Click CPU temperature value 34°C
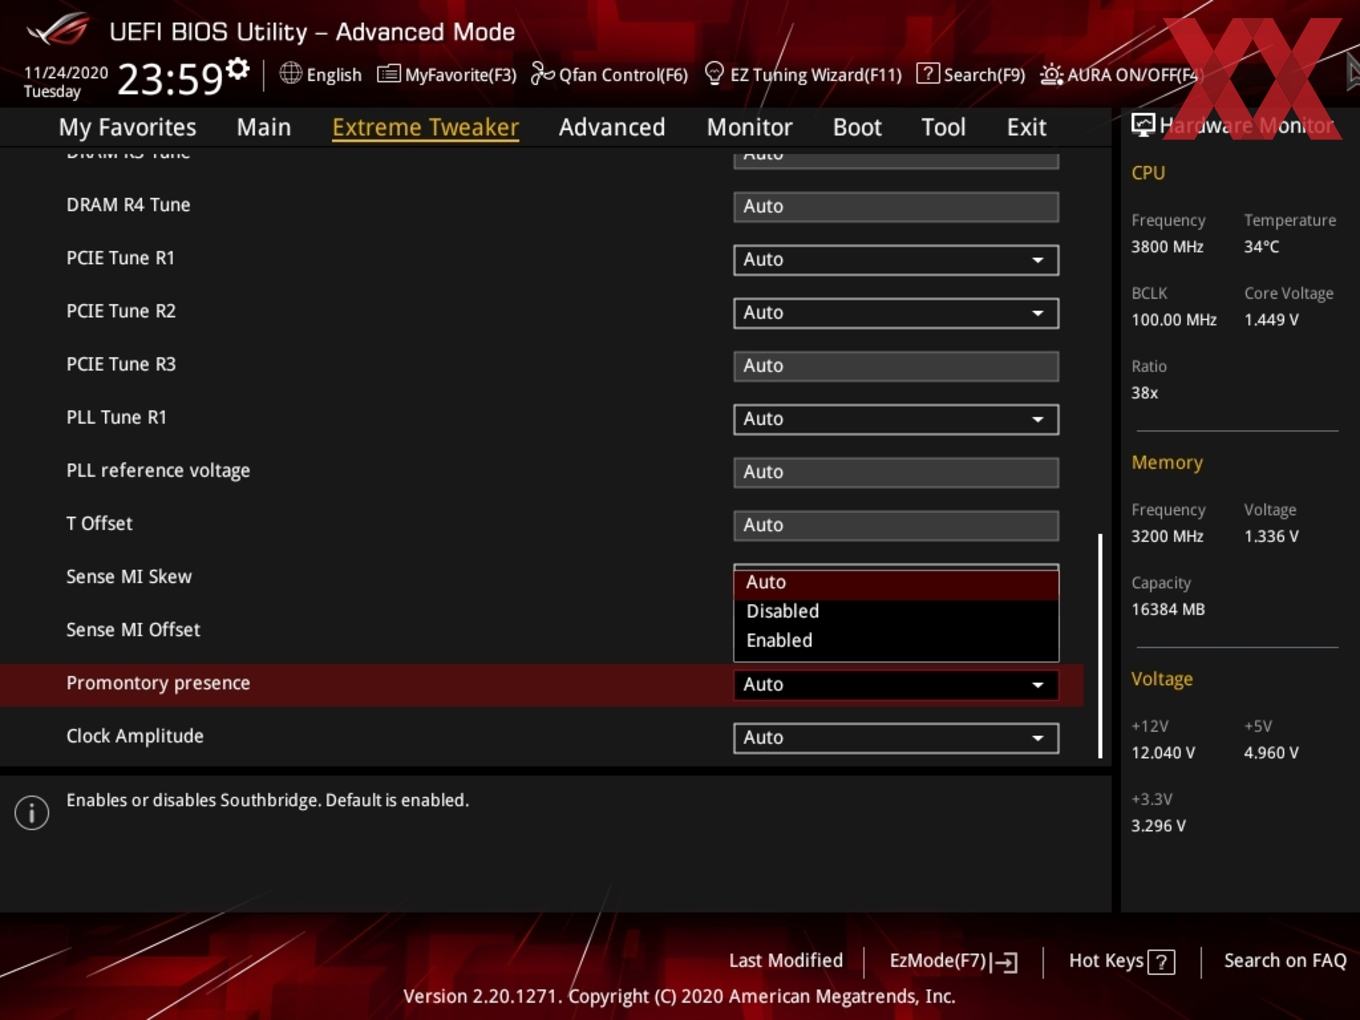Viewport: 1360px width, 1020px height. point(1261,246)
